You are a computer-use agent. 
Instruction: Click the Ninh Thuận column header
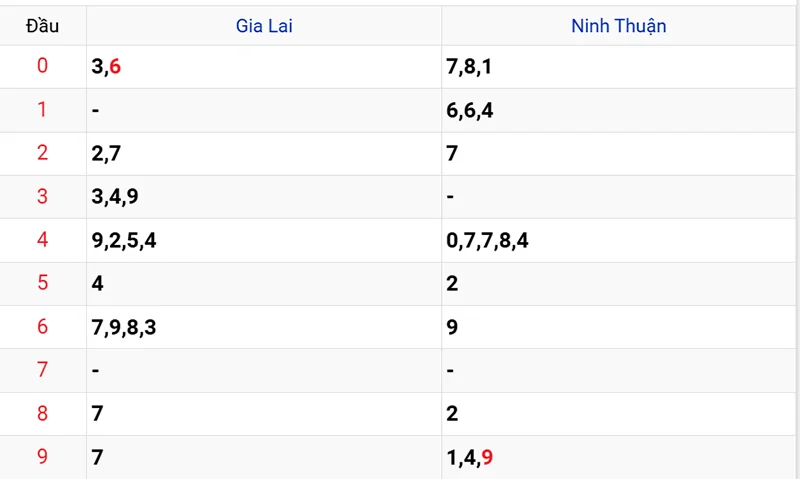tap(618, 26)
